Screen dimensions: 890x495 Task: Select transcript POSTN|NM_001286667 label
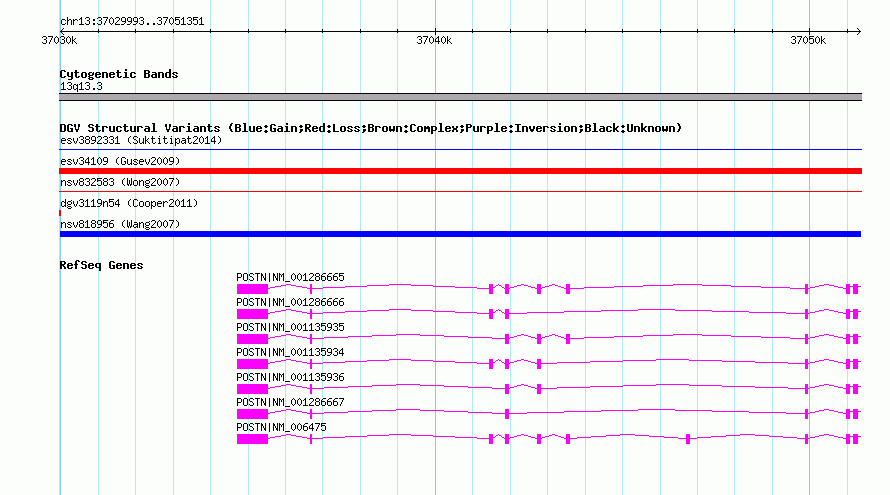pyautogui.click(x=290, y=402)
